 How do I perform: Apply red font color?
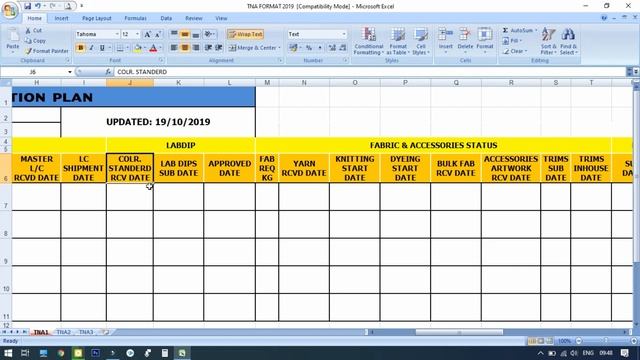(x=153, y=48)
